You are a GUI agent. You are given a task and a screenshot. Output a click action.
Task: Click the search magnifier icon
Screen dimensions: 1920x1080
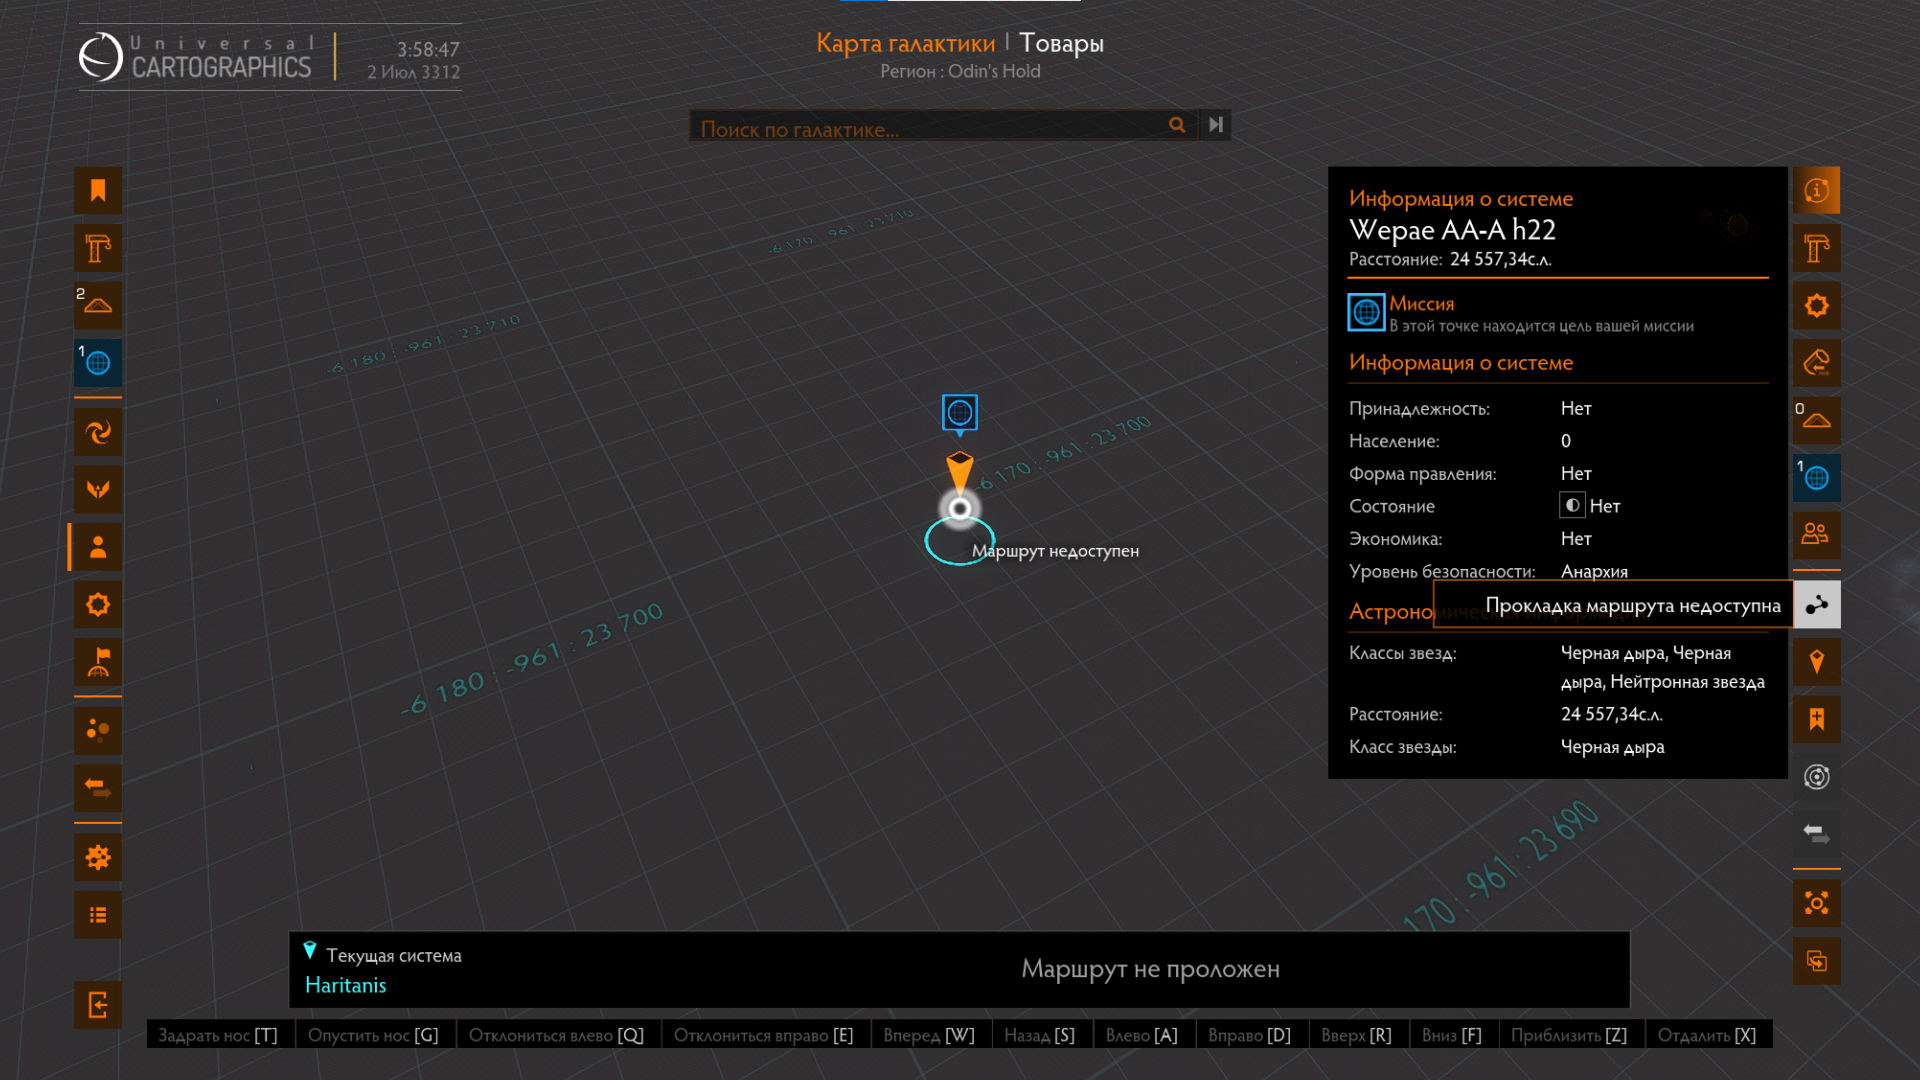click(1177, 125)
